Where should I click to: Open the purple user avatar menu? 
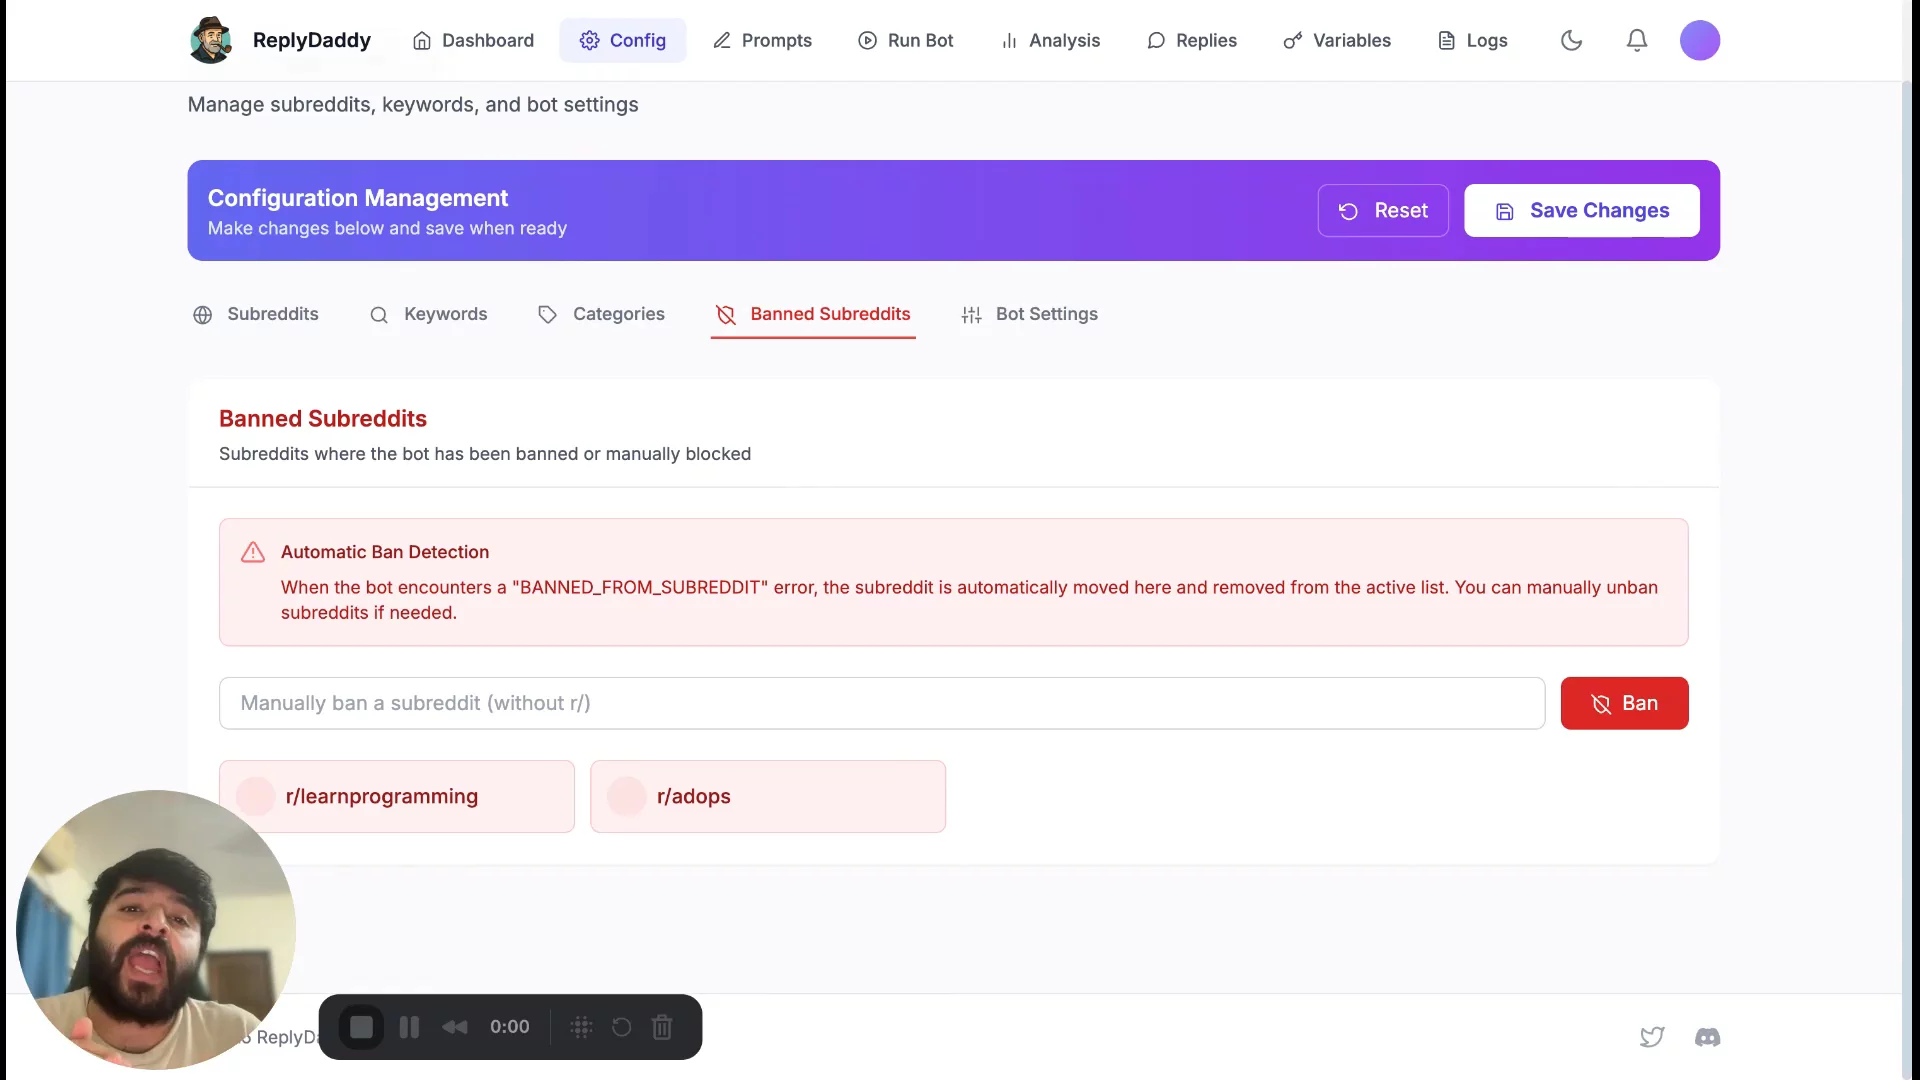click(x=1700, y=40)
